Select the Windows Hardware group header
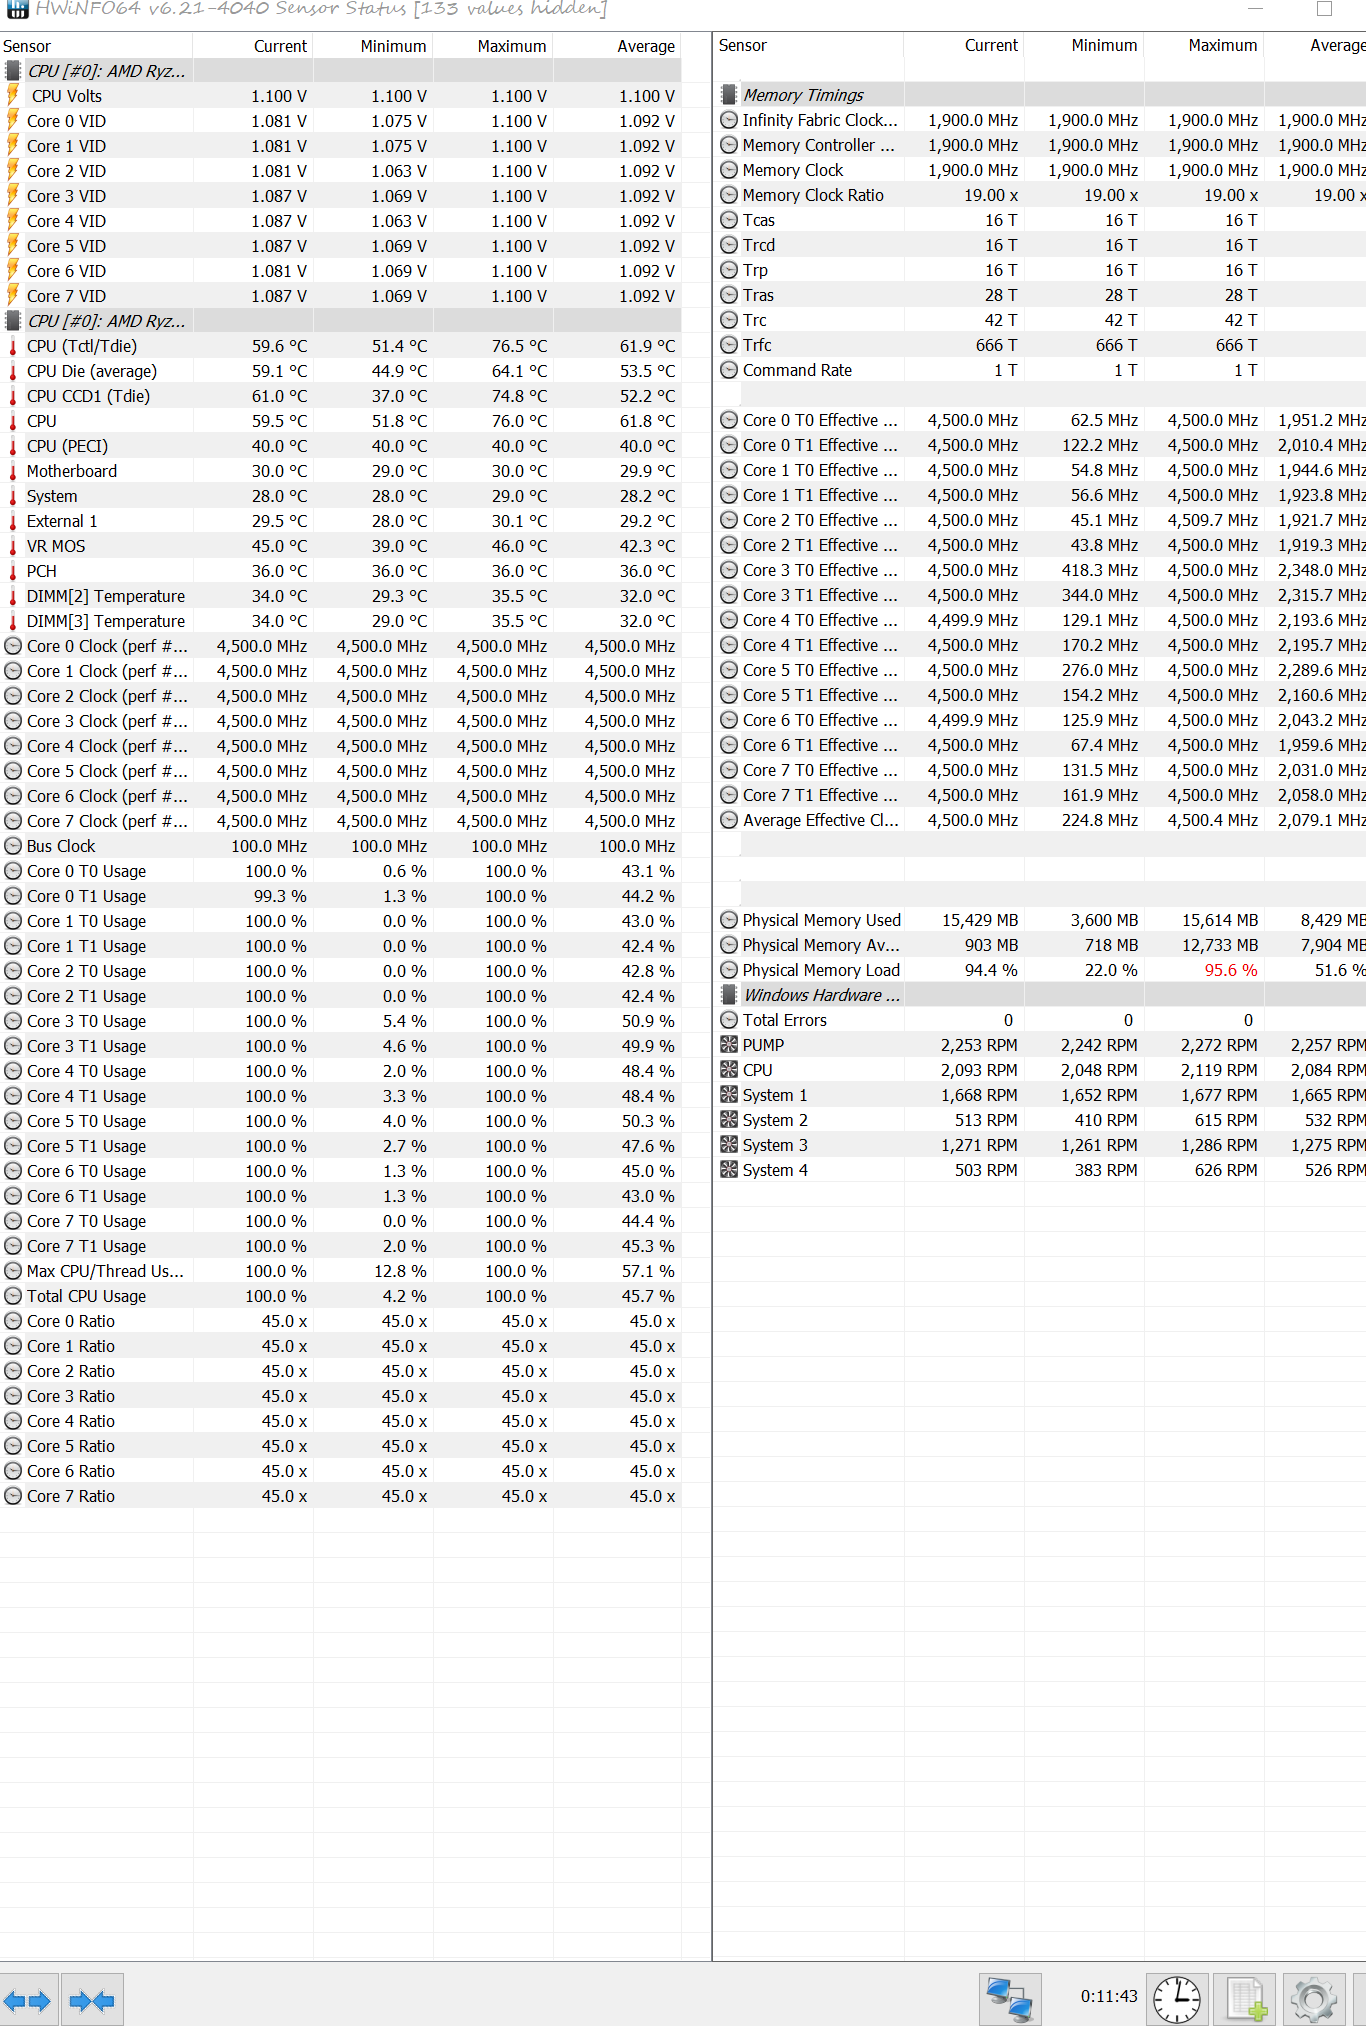The image size is (1366, 2026). [1040, 995]
